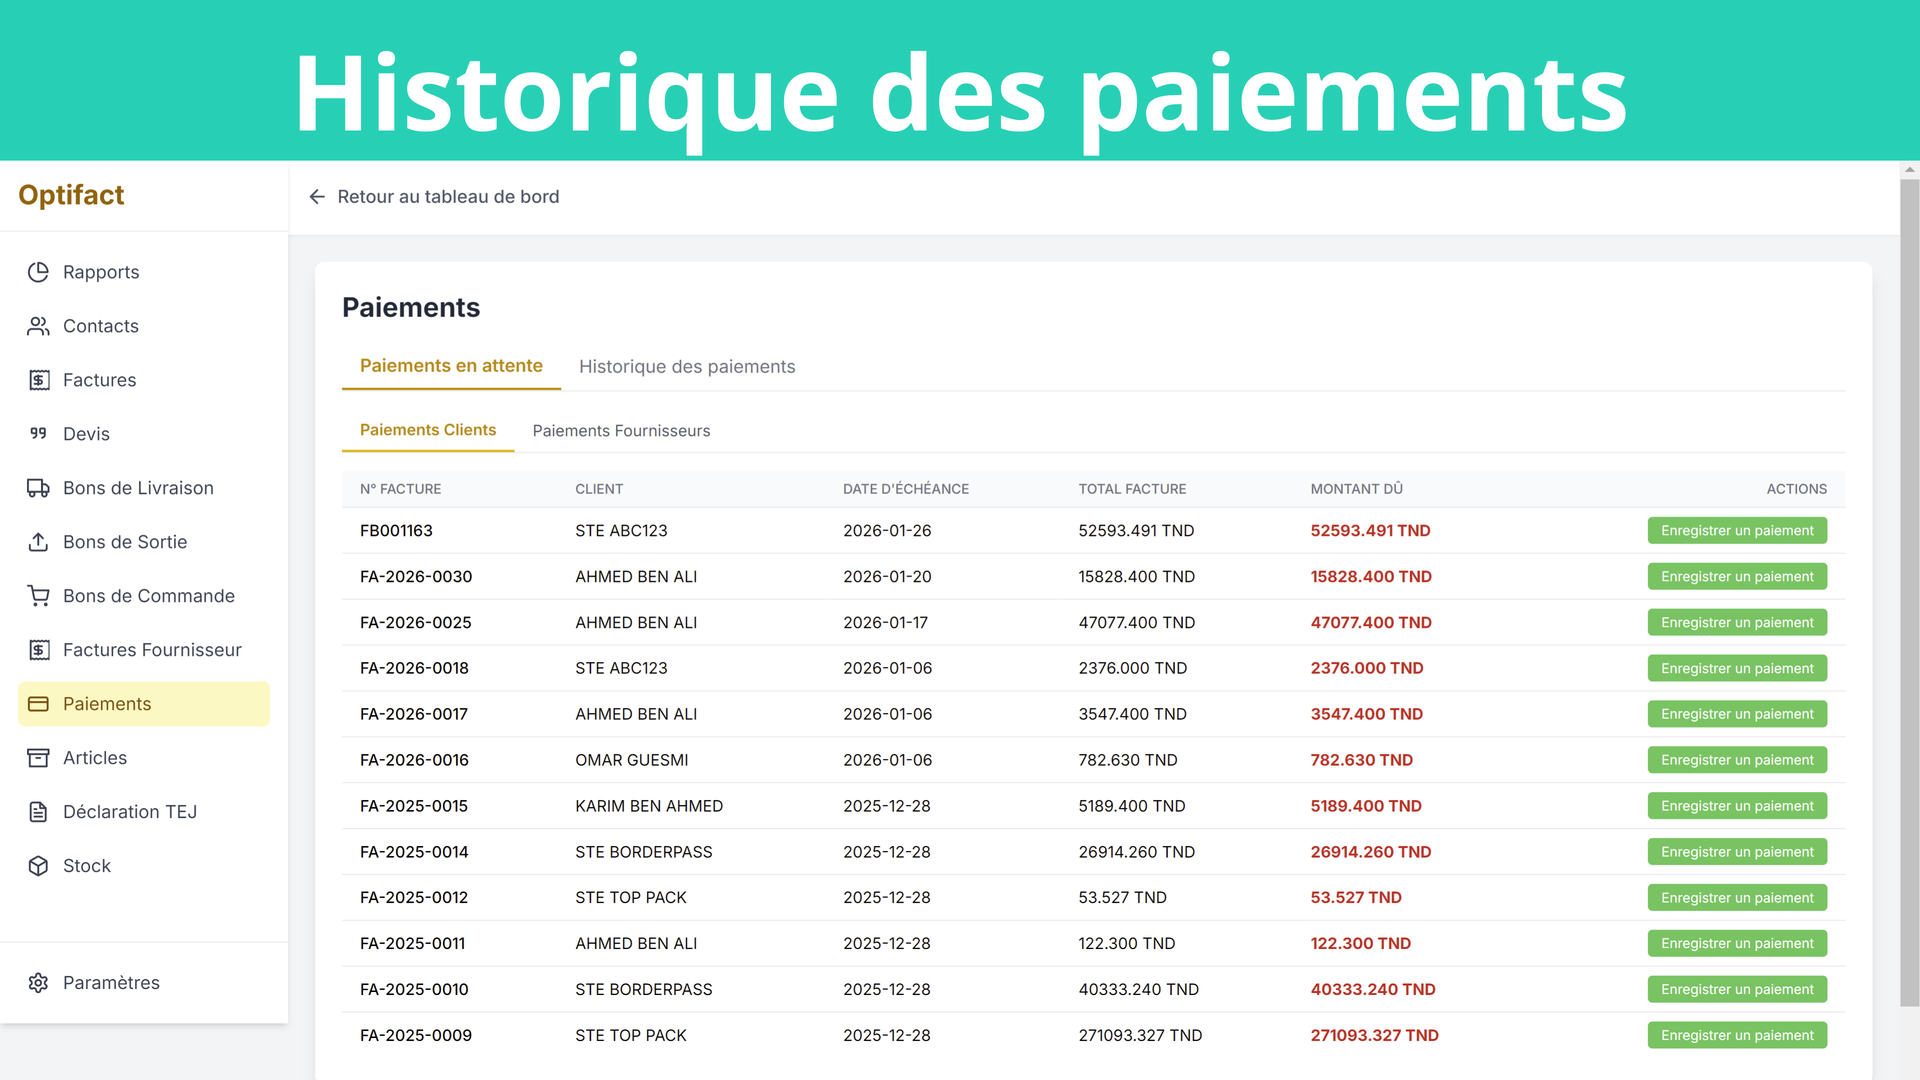Open Bons de Commande cart icon
Image resolution: width=1920 pixels, height=1080 pixels.
click(x=38, y=596)
